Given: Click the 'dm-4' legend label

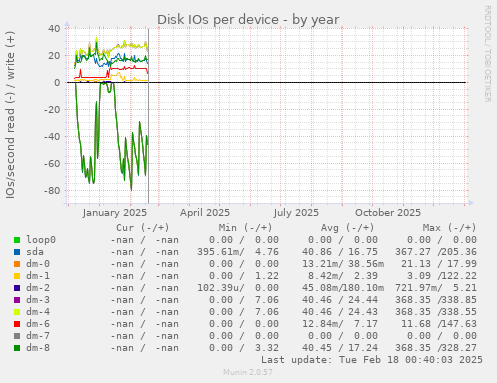Looking at the screenshot, I should [x=38, y=312].
